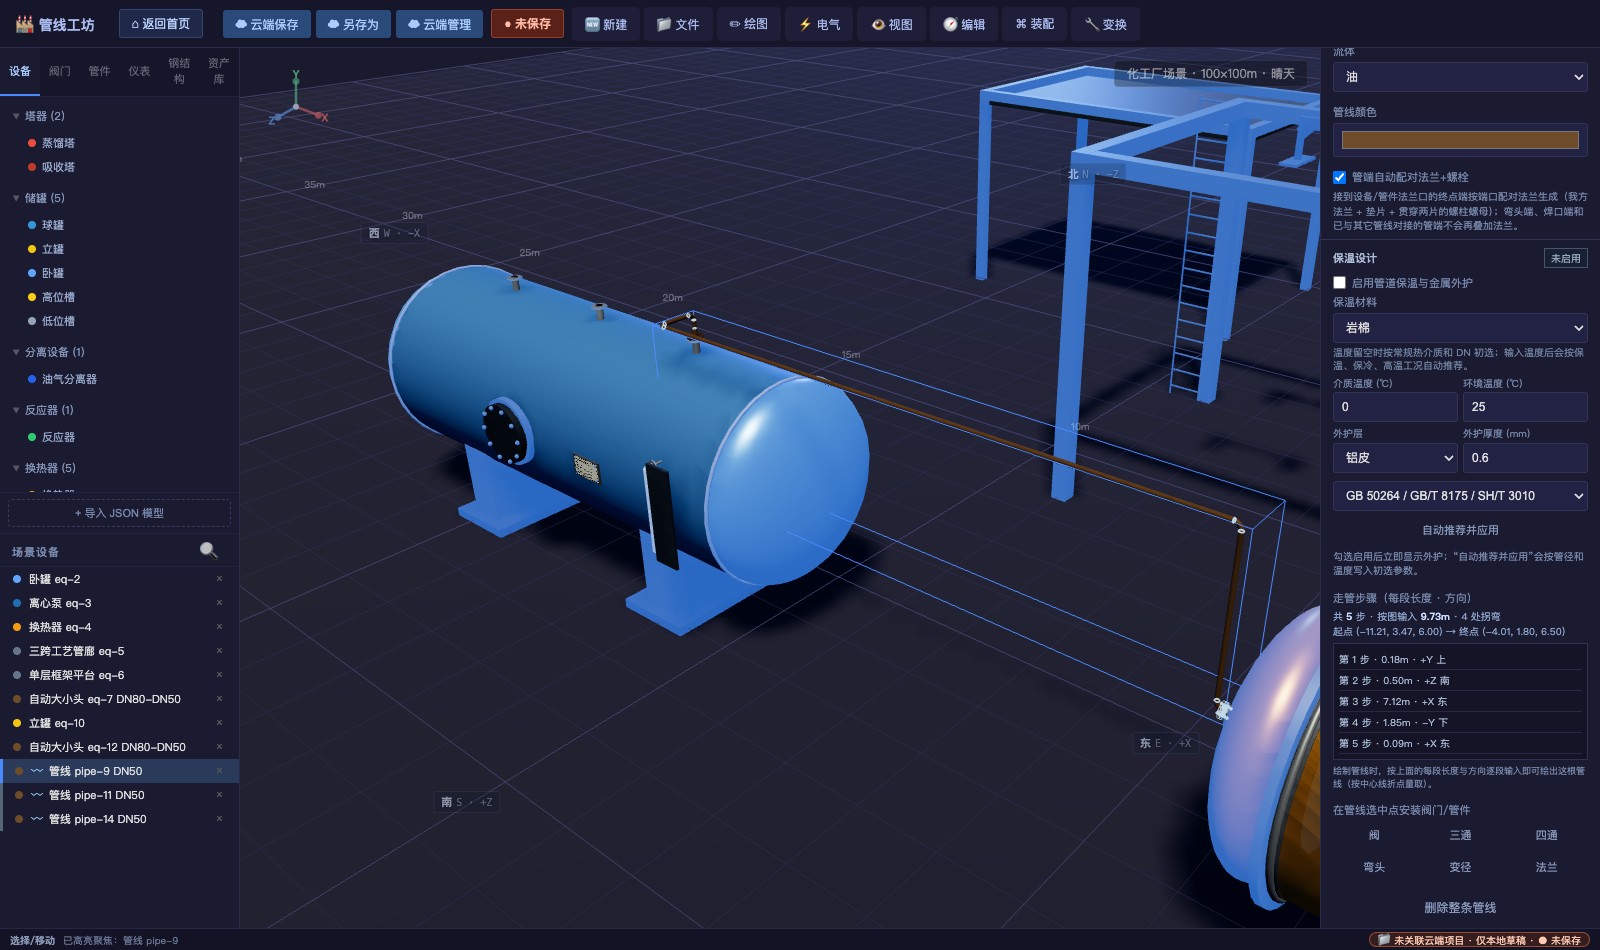This screenshot has width=1600, height=950.
Task: Delete 管线 pipe-11 using its × icon
Action: 220,795
